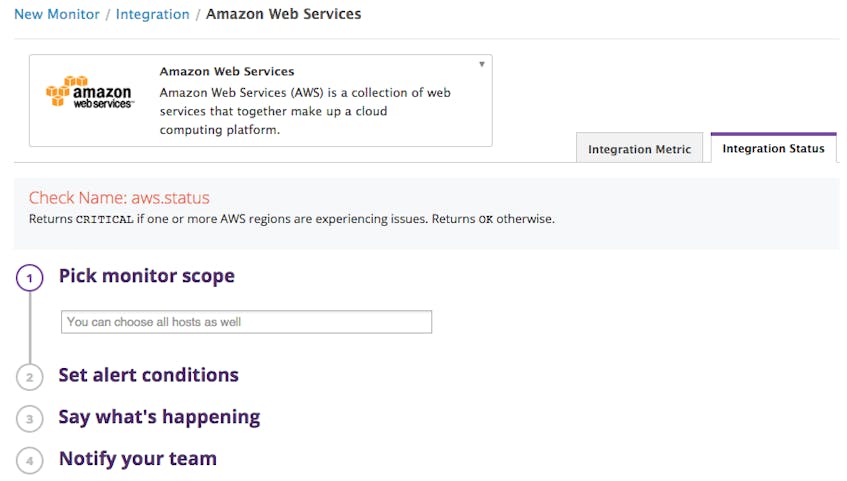Image resolution: width=847 pixels, height=481 pixels.
Task: Click the Amazon Web Services breadcrumb text
Action: (x=284, y=14)
